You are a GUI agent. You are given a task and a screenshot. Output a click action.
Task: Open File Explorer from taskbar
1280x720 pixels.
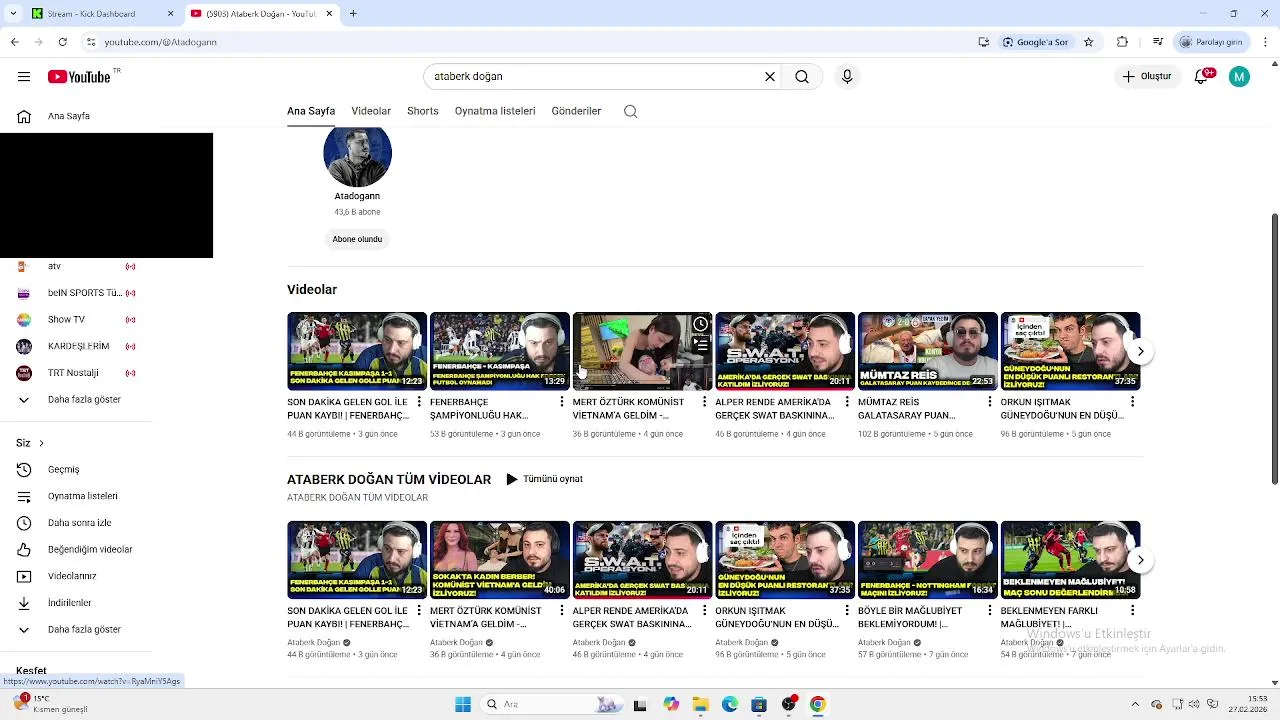[x=700, y=704]
